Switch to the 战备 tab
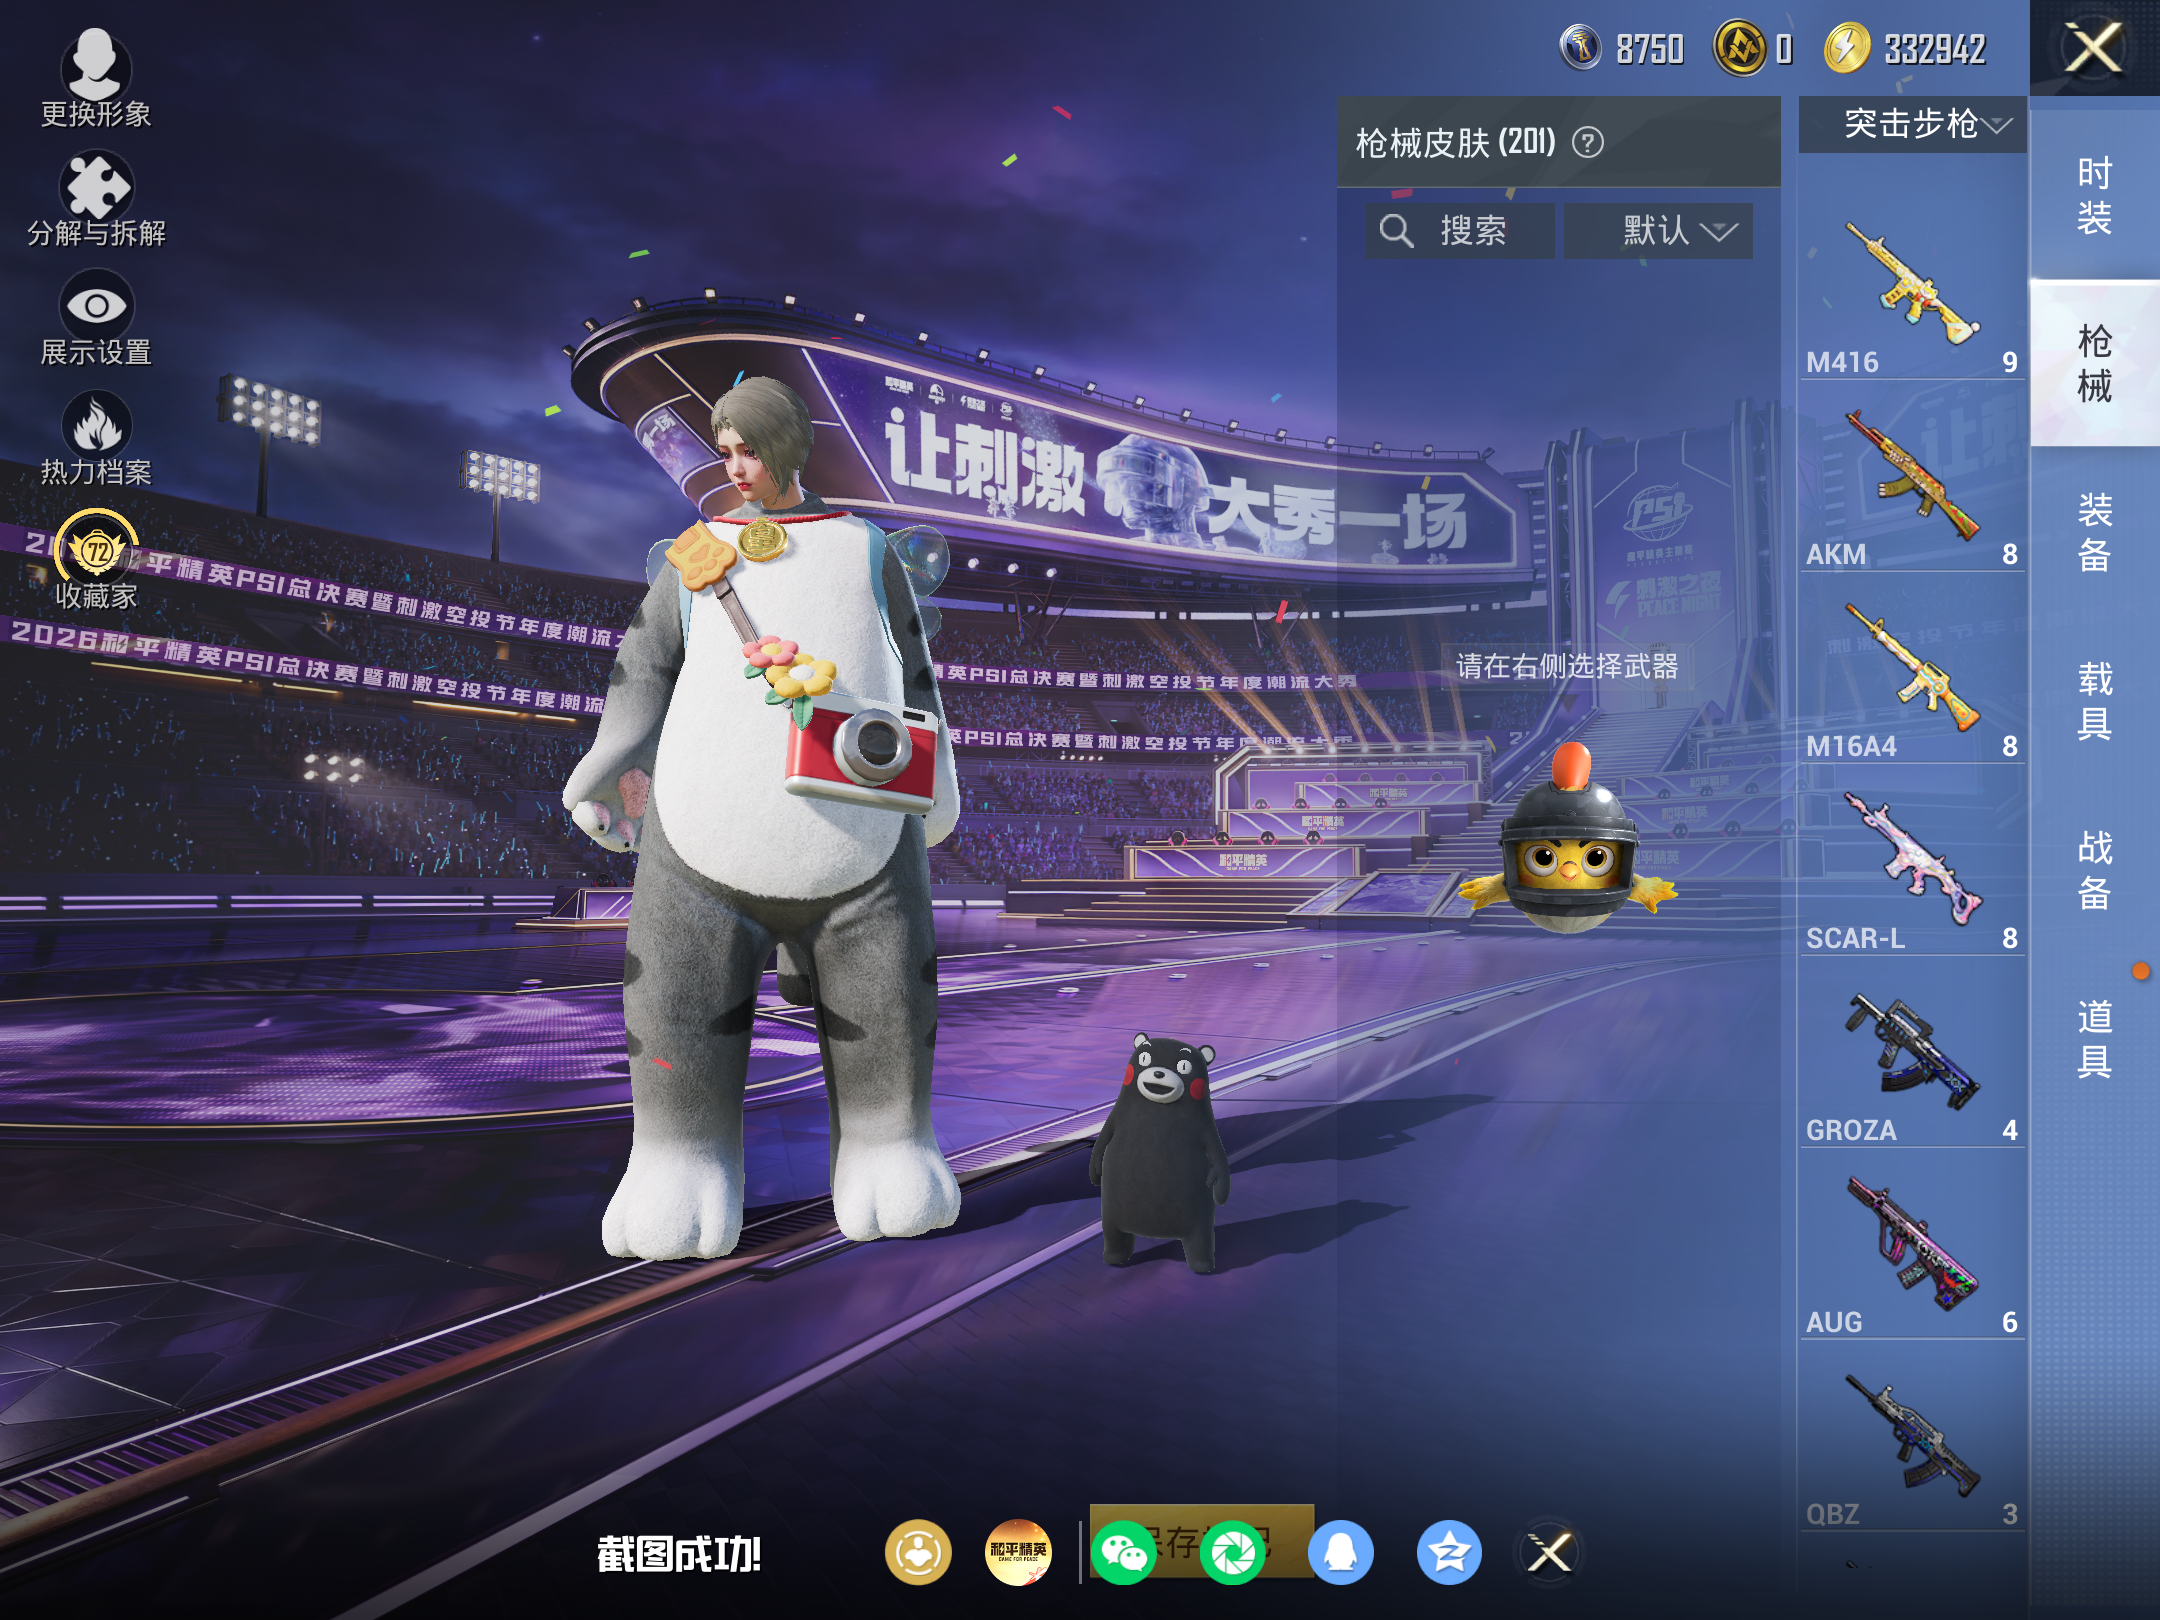This screenshot has height=1620, width=2160. coord(2094,869)
